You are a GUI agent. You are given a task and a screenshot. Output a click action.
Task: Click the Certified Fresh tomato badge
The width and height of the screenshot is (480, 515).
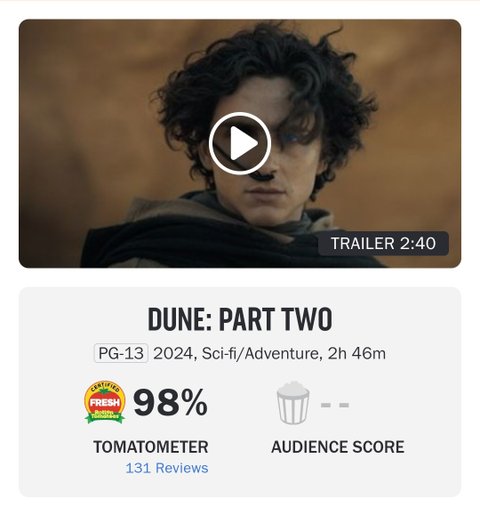click(105, 402)
